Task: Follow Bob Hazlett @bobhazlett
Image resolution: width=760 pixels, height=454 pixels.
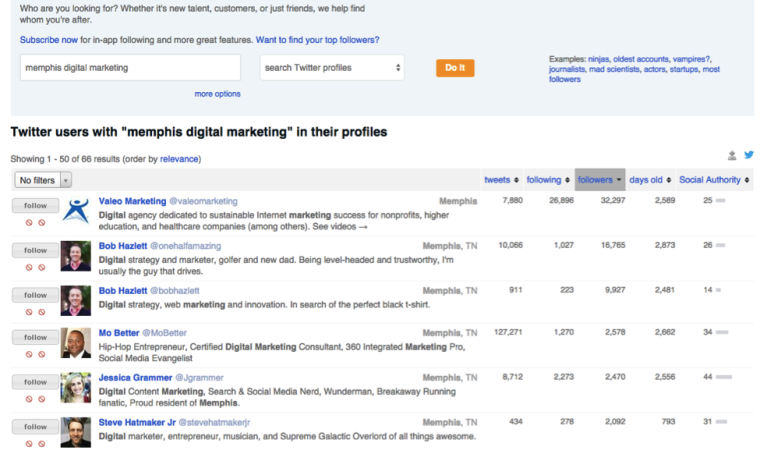Action: (x=35, y=295)
